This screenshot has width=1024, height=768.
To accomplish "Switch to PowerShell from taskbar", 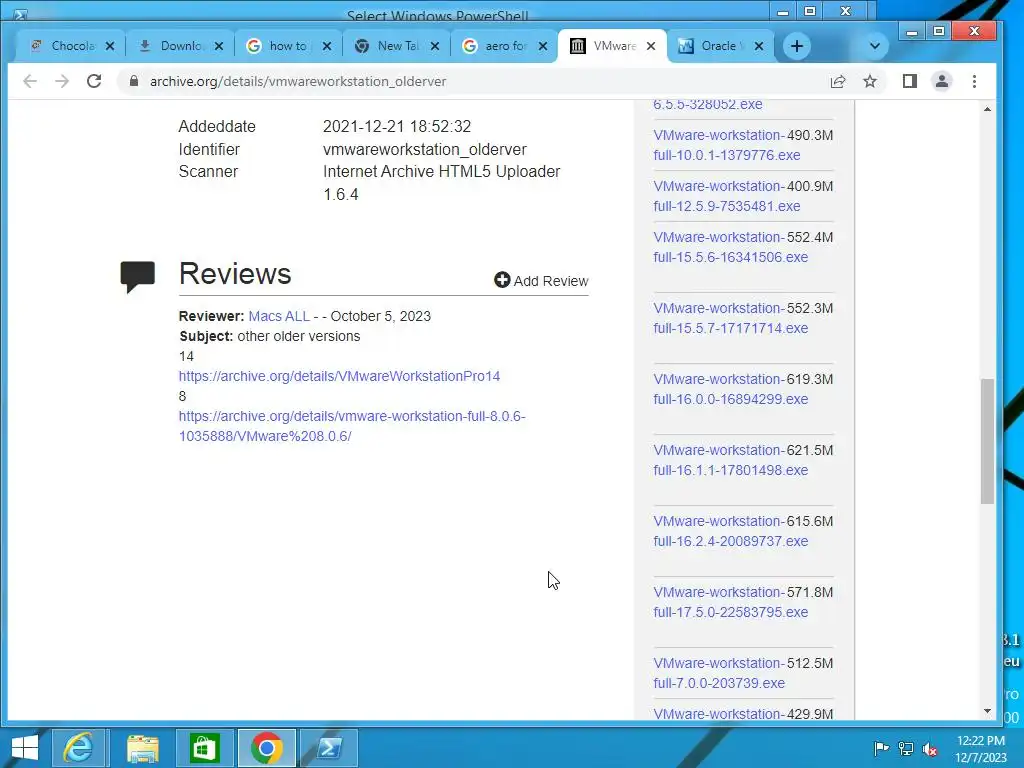I will click(328, 748).
